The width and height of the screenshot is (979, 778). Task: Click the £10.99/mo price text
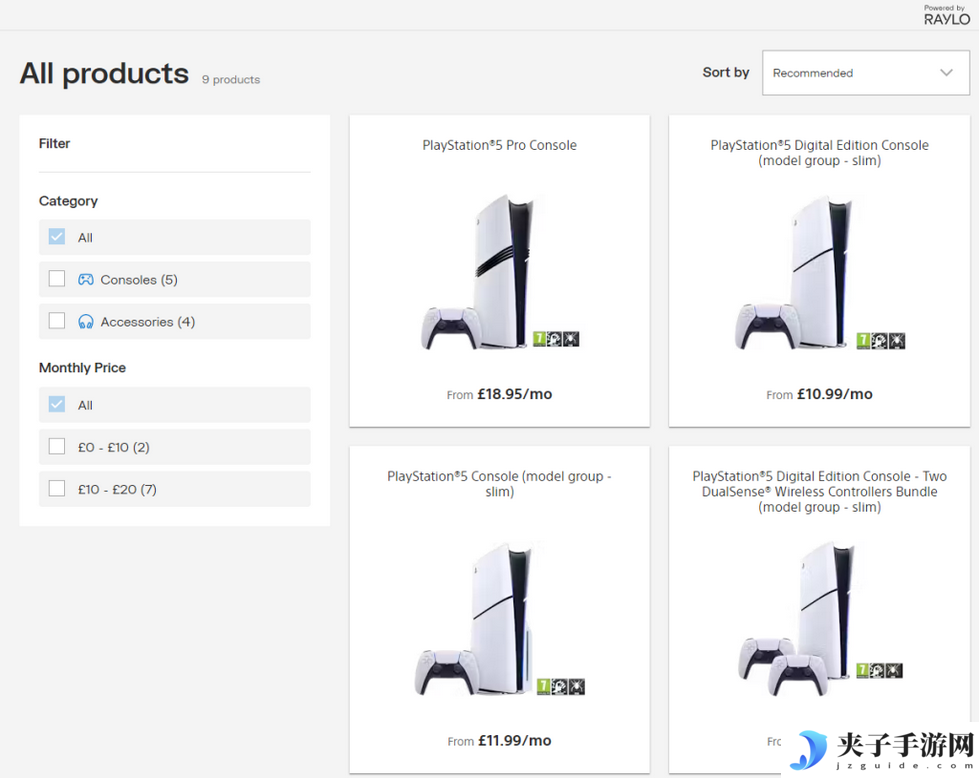click(835, 394)
